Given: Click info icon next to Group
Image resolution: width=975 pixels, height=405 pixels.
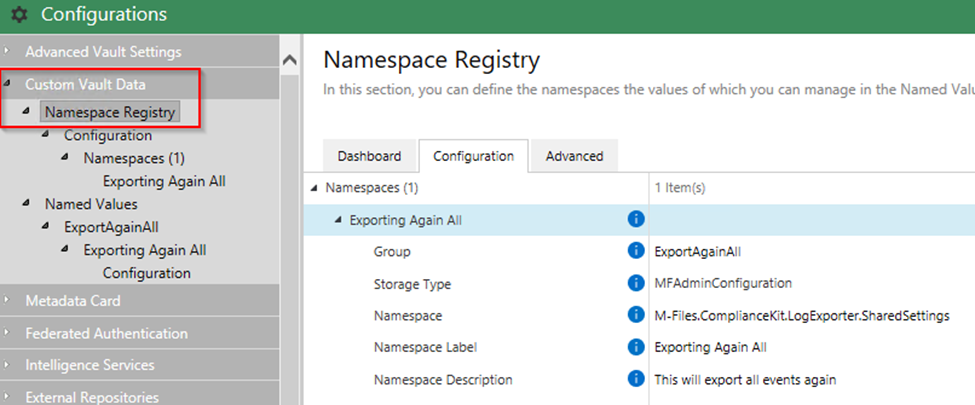Looking at the screenshot, I should click(635, 251).
